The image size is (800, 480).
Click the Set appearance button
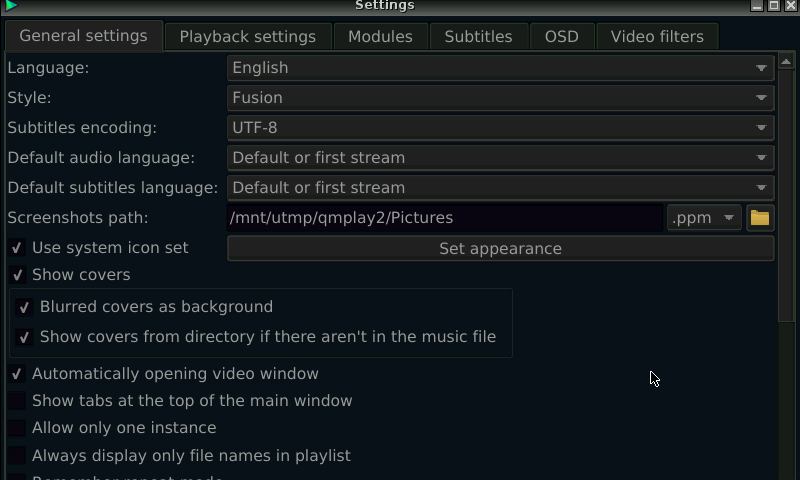click(501, 248)
